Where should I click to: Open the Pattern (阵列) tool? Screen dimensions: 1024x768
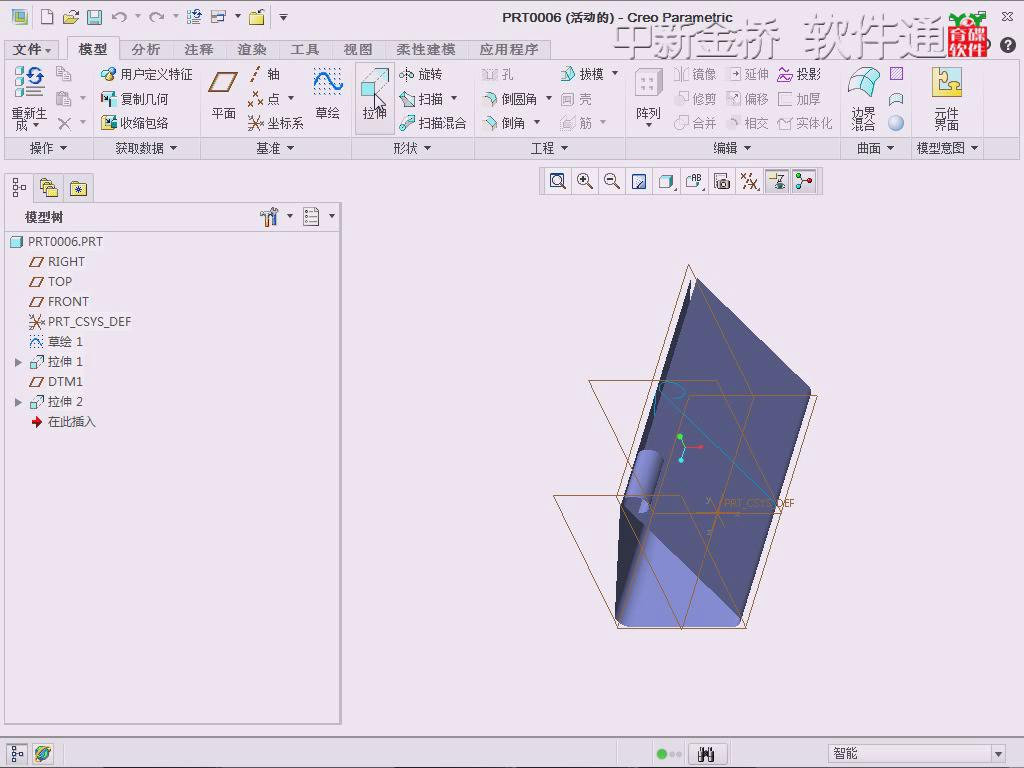pyautogui.click(x=648, y=97)
